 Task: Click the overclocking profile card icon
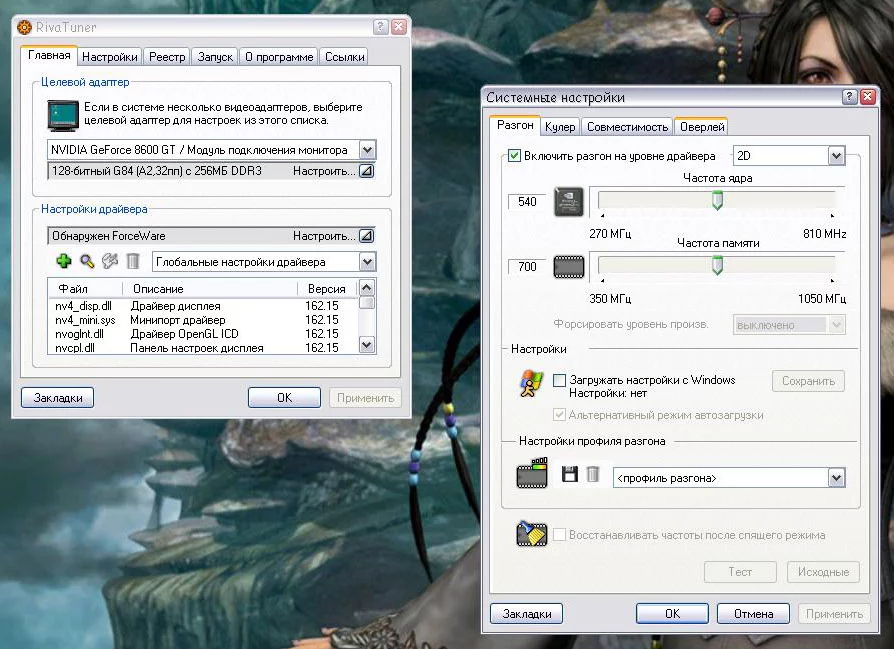coord(532,473)
